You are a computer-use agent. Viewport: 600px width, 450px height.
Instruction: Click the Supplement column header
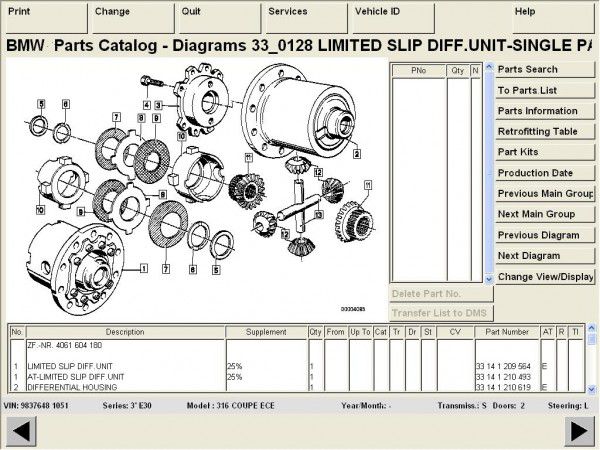coord(266,332)
